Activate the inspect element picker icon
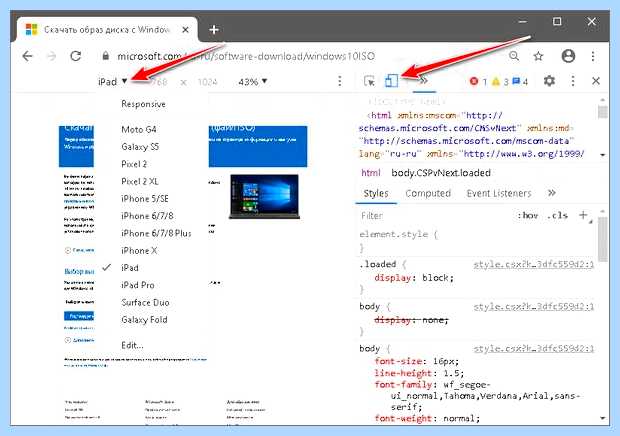This screenshot has height=436, width=620. [x=369, y=81]
